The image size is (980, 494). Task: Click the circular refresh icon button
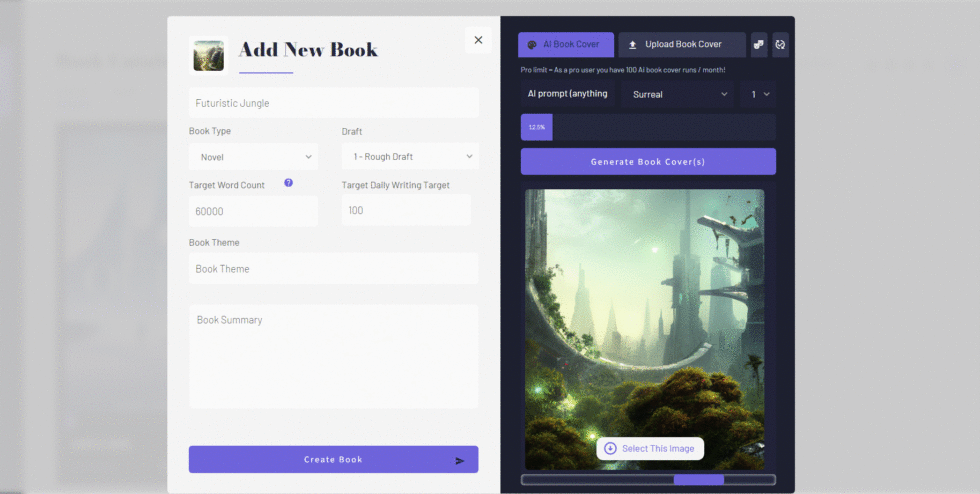point(780,45)
